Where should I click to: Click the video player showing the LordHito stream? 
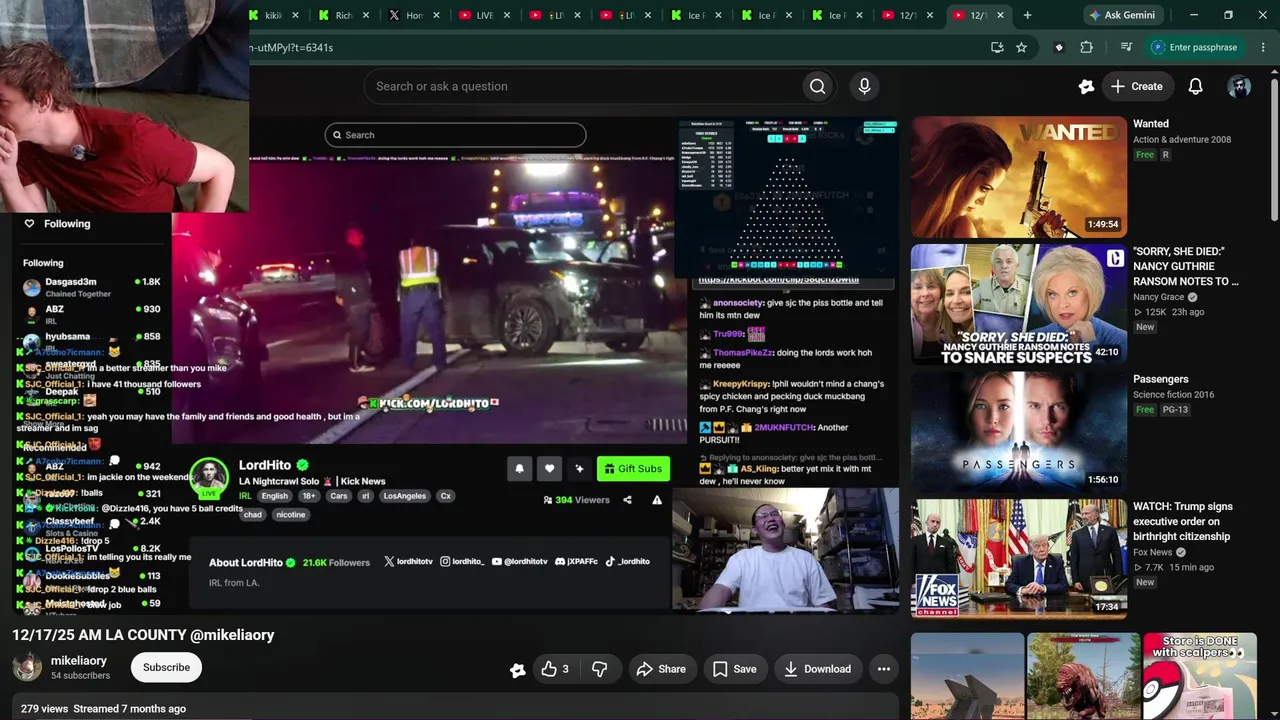tap(455, 365)
